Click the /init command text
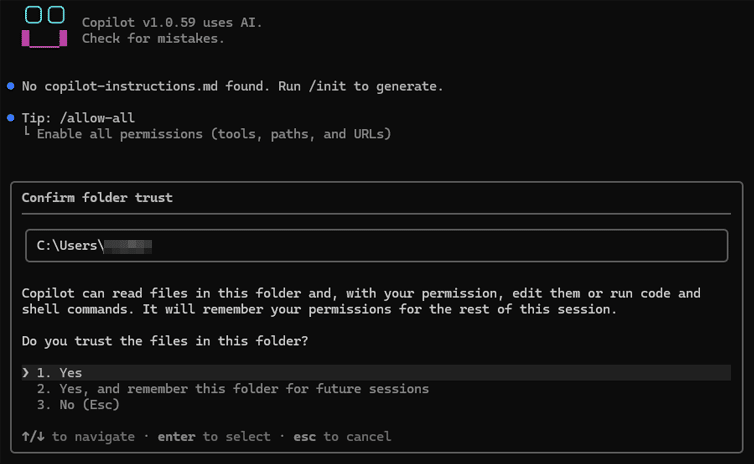 click(327, 87)
